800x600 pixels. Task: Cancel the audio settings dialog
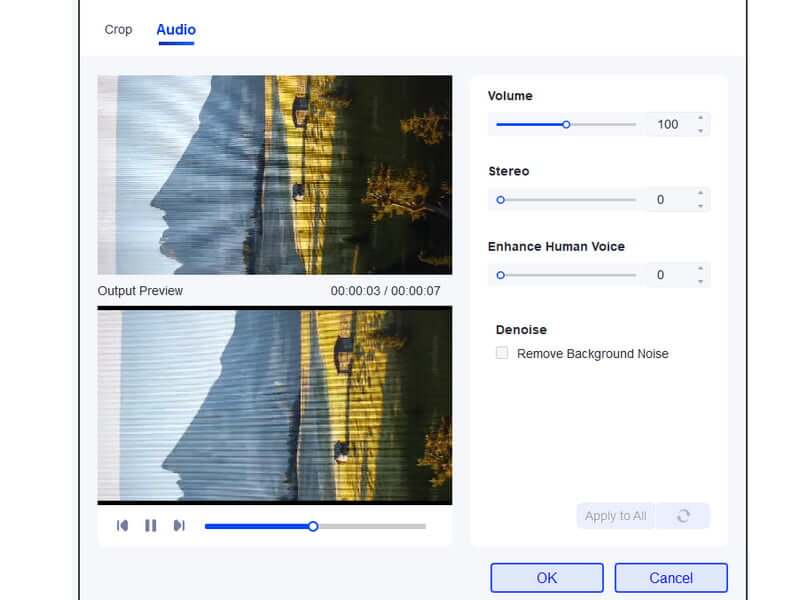point(673,578)
